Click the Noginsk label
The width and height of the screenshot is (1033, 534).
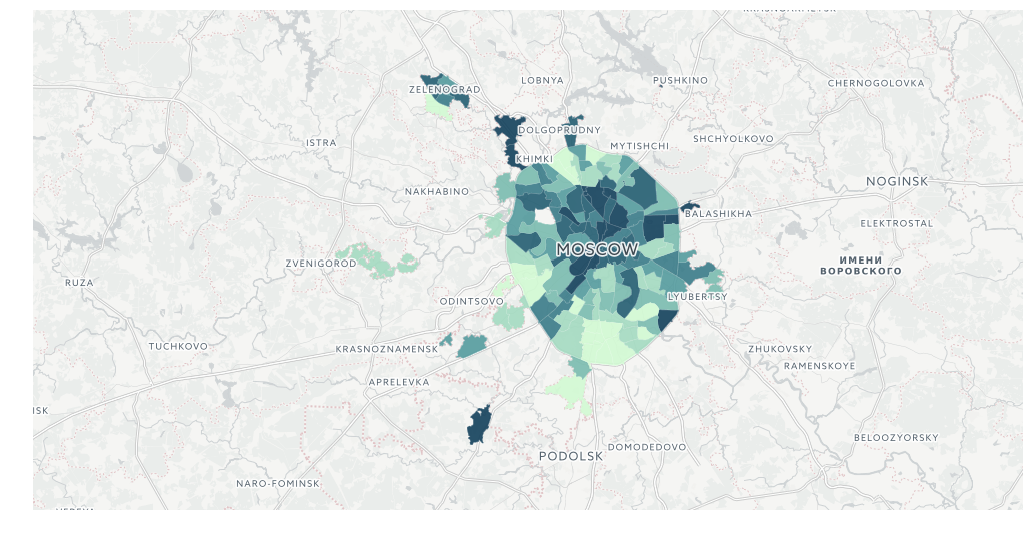pyautogui.click(x=897, y=181)
